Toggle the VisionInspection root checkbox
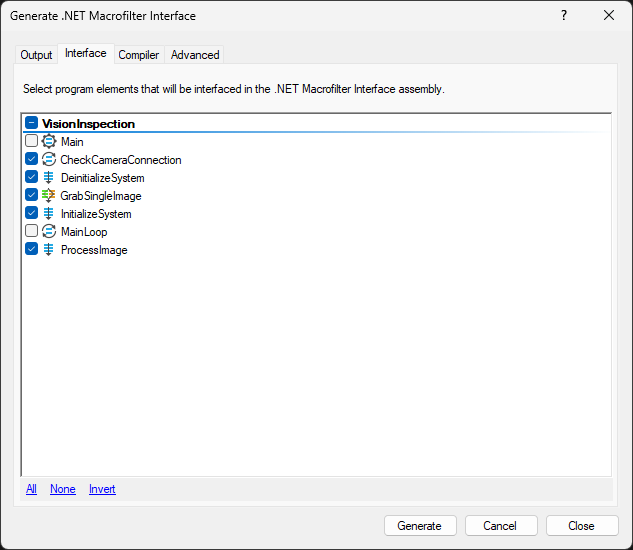Screen dimensions: 633x550 pos(32,124)
